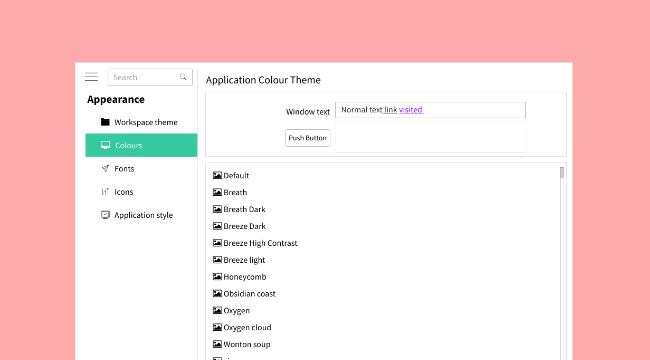
Task: Click the Obsidian coast preview icon
Action: click(x=217, y=293)
